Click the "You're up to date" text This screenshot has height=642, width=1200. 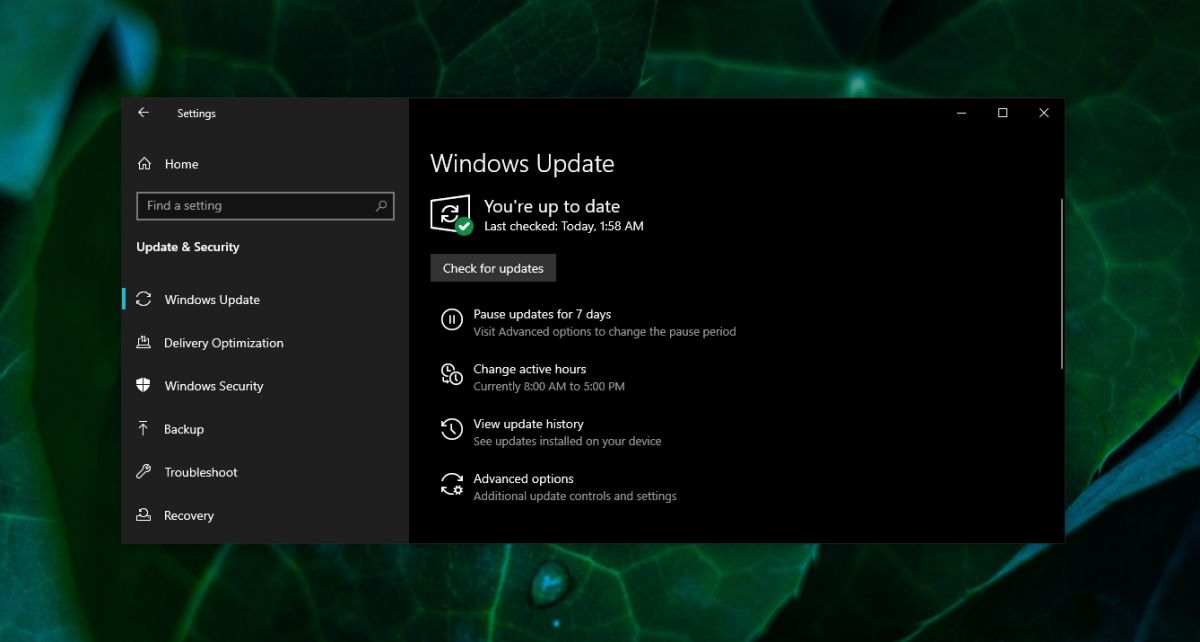click(552, 206)
